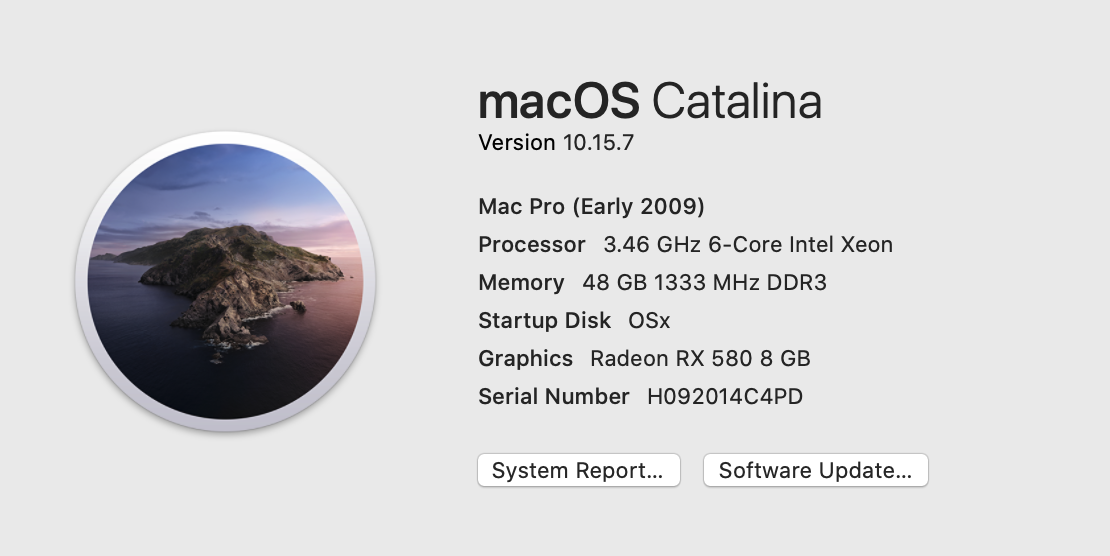The width and height of the screenshot is (1110, 556).
Task: Select the "48 GB 1333 MHz DDR3" value
Action: coord(704,283)
